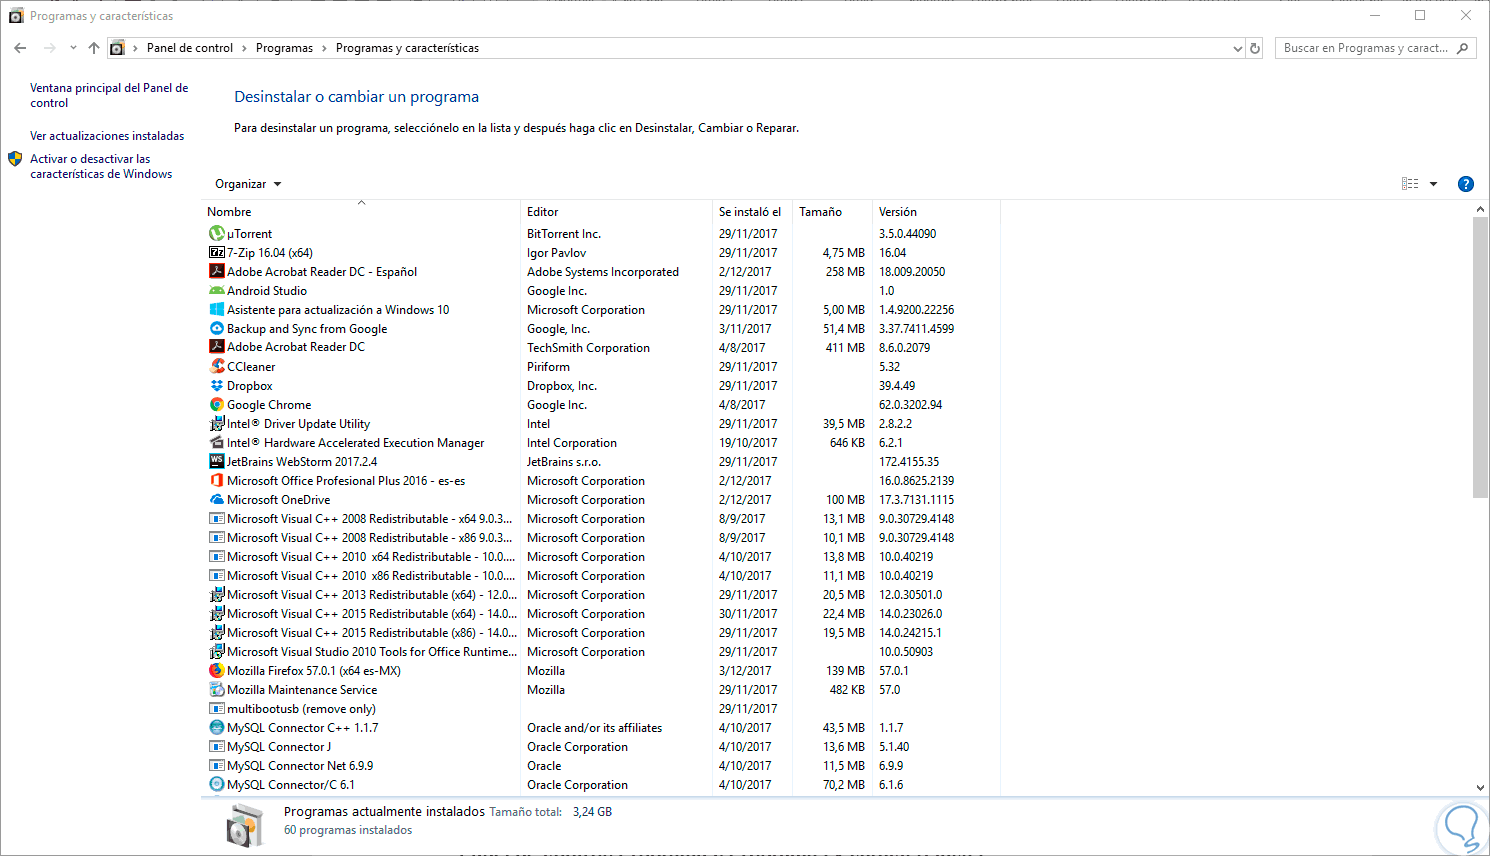
Task: Open Activar o desactivar las características de Windows
Action: click(x=101, y=166)
